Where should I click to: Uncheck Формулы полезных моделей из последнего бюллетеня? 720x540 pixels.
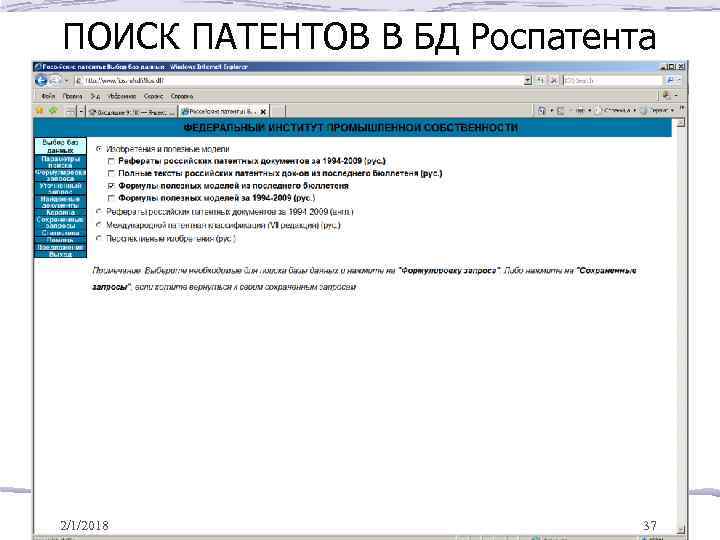[111, 186]
